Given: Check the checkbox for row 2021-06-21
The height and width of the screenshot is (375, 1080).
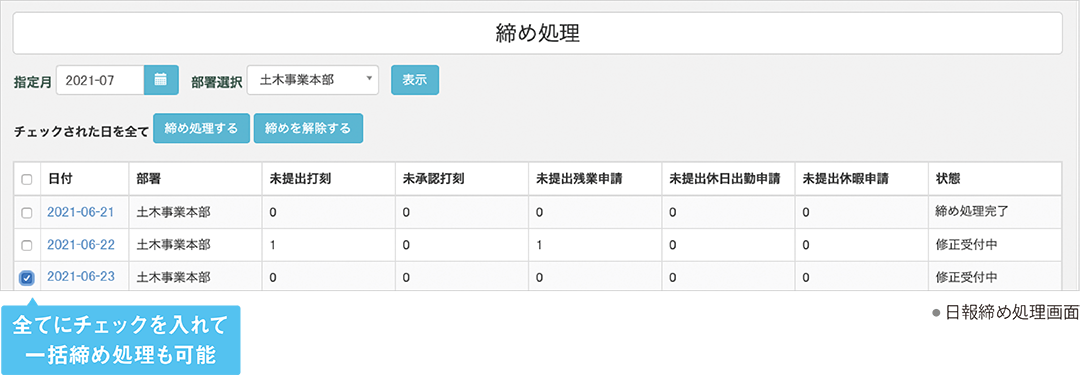Looking at the screenshot, I should (x=27, y=213).
